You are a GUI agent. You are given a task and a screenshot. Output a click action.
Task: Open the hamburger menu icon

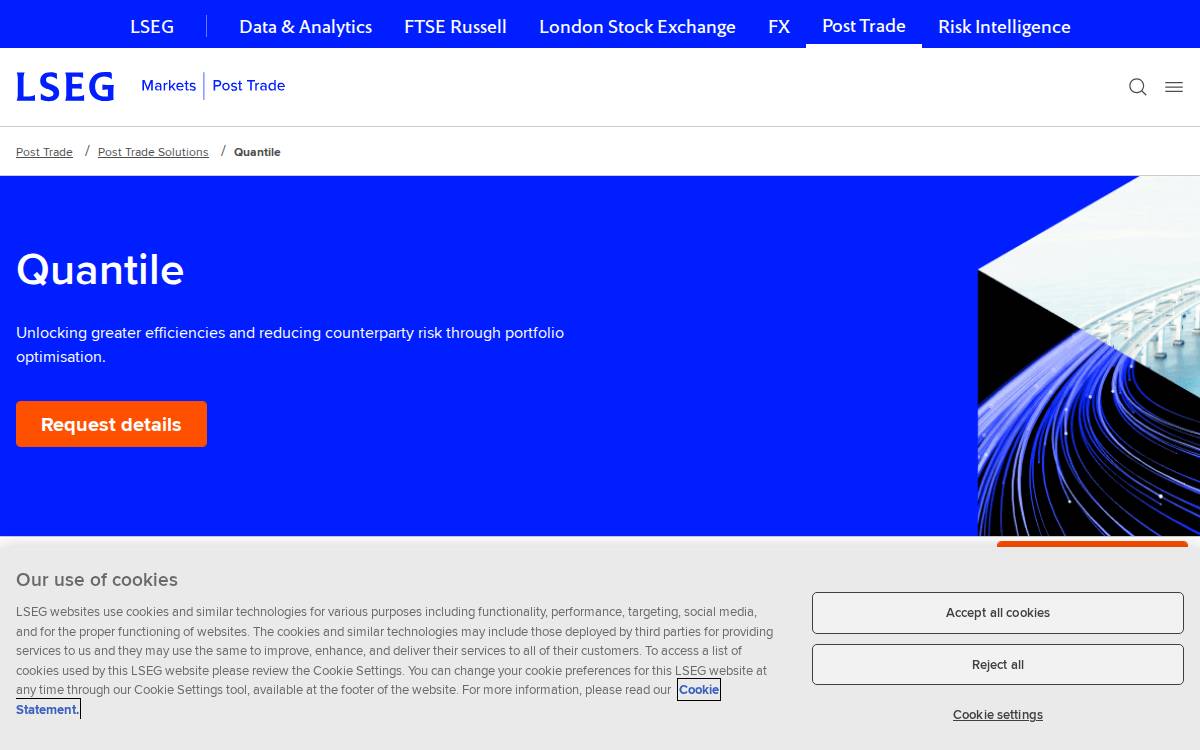click(x=1174, y=87)
